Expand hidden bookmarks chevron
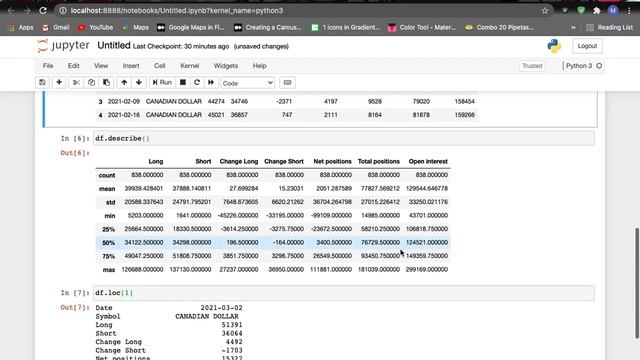 pos(573,27)
